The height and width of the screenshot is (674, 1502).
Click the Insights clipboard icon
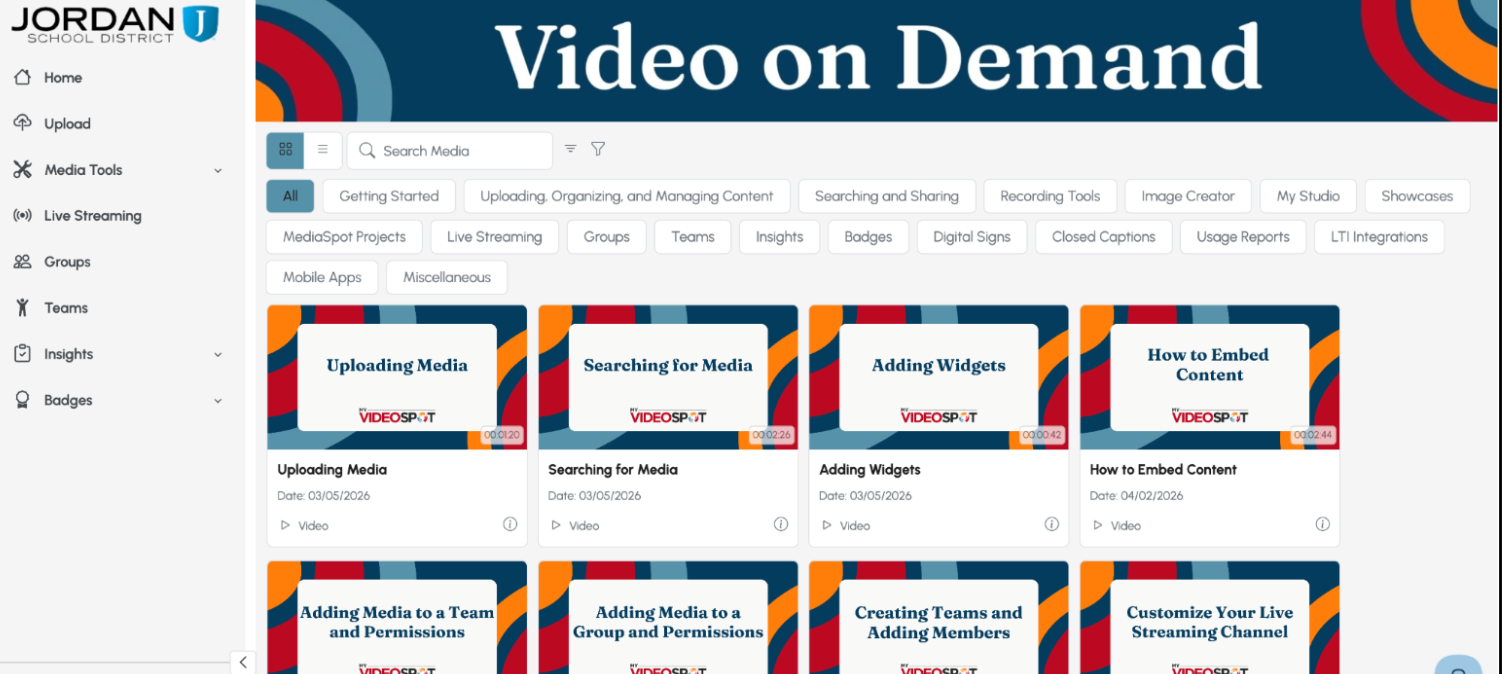22,353
